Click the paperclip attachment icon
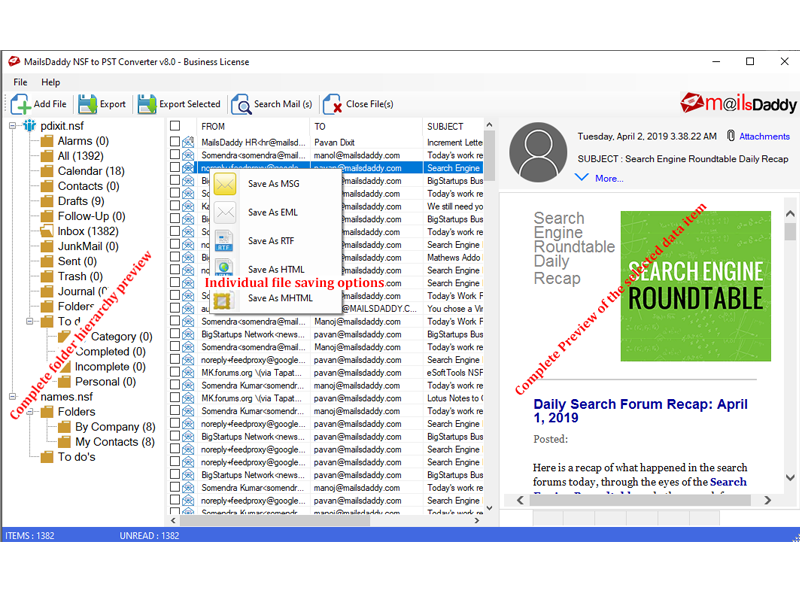This screenshot has height=600, width=800. click(731, 136)
